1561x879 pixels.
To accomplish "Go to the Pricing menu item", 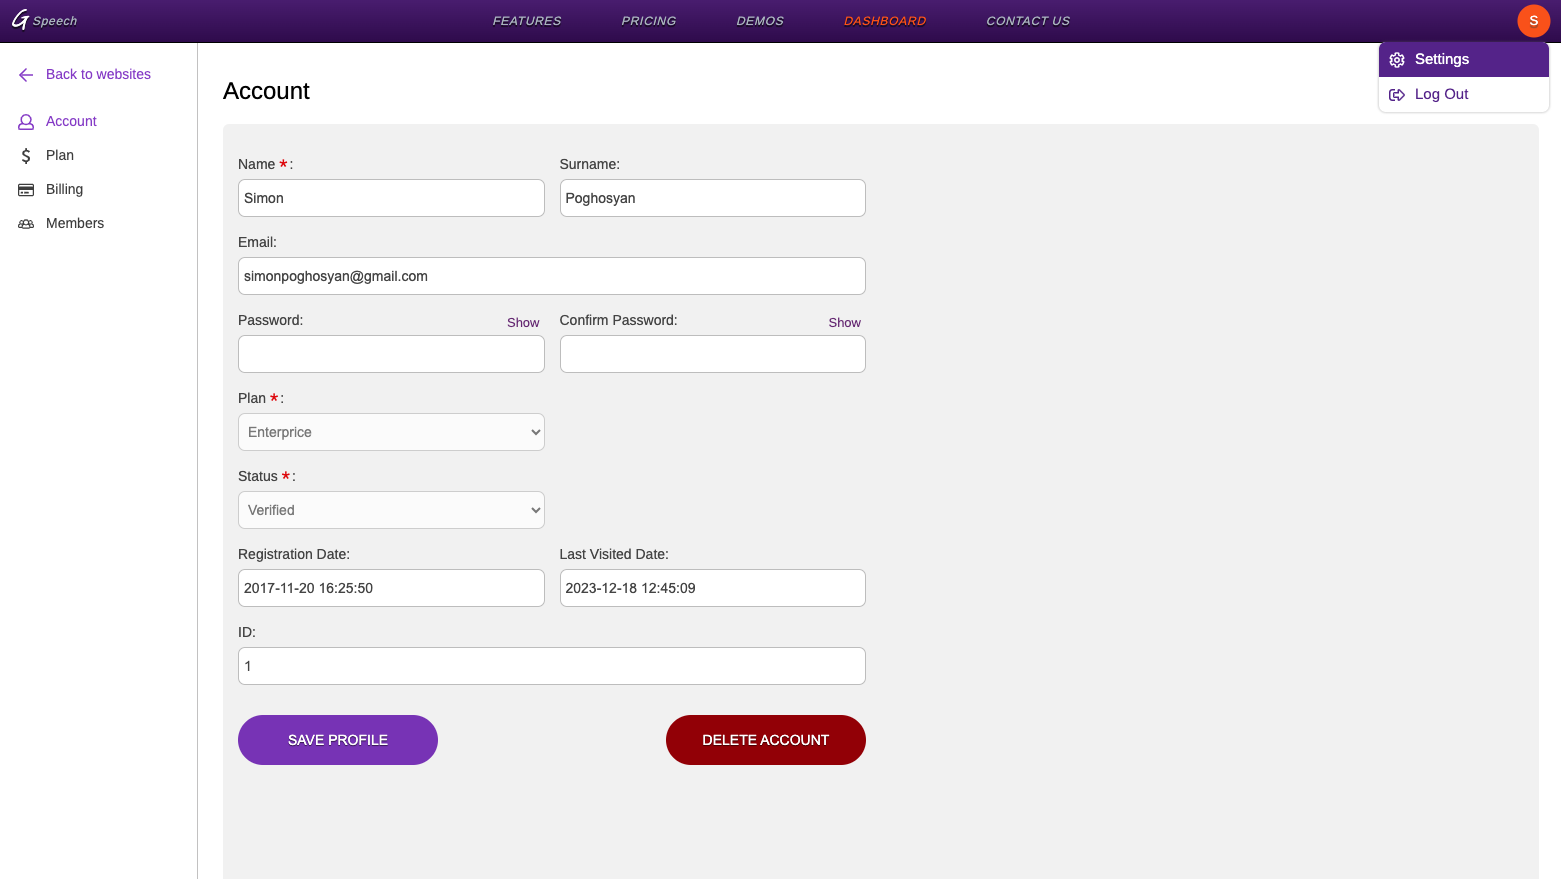I will coord(648,21).
